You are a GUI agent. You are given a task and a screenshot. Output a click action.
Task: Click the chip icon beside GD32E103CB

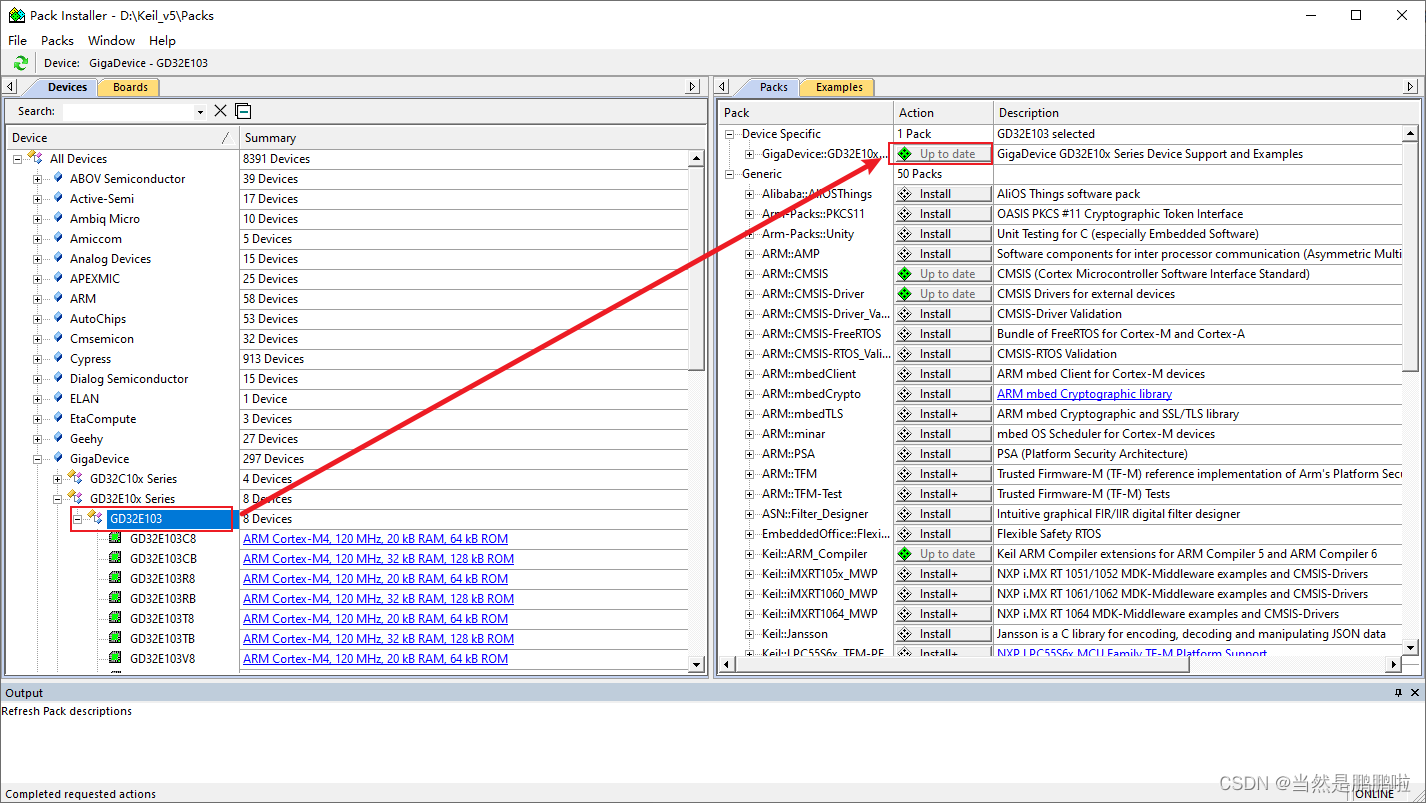113,558
